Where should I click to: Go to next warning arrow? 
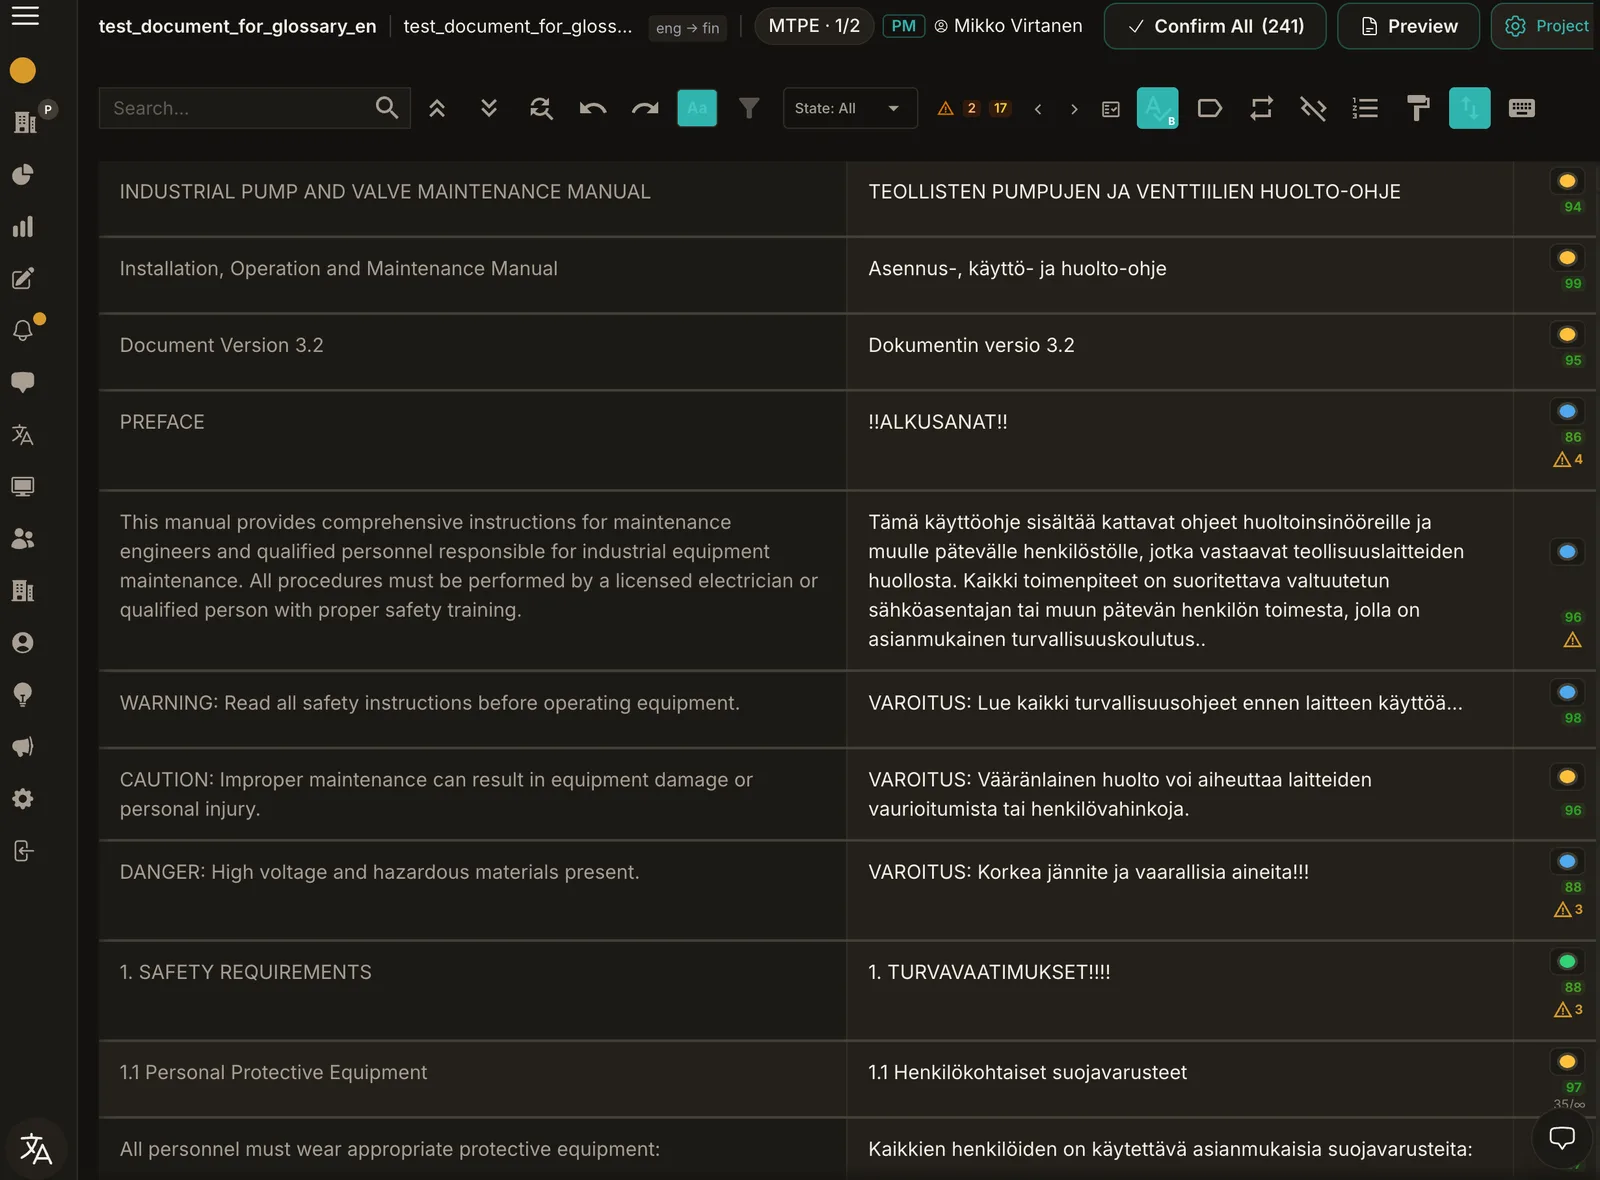click(x=1074, y=109)
